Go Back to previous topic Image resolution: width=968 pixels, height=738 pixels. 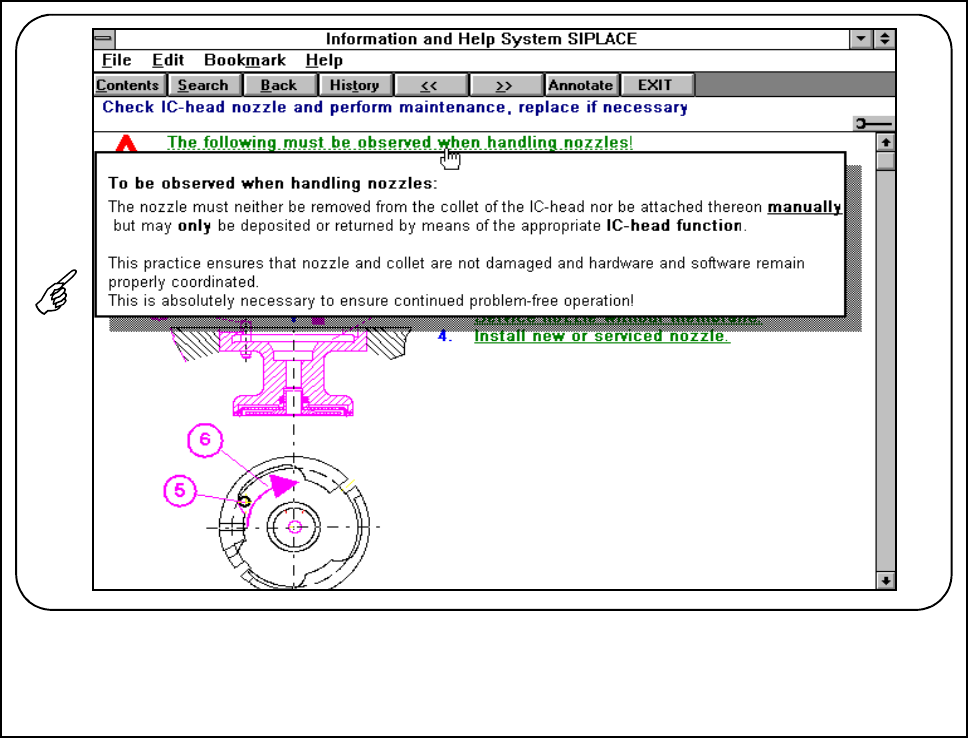click(280, 85)
